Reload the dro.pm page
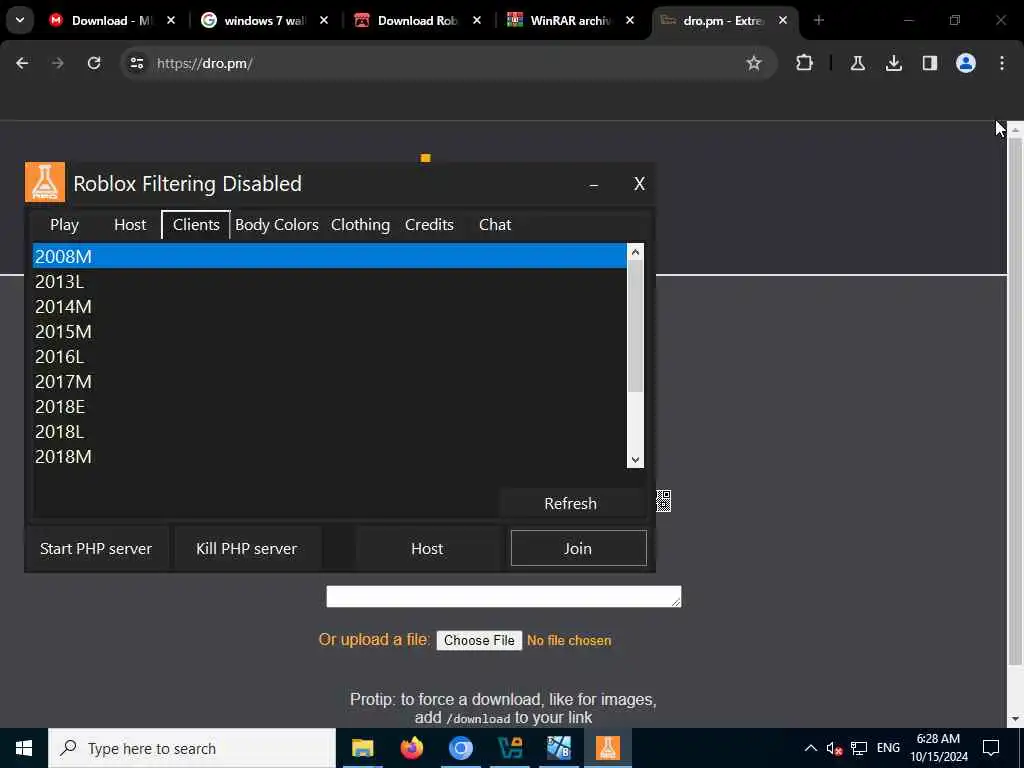Viewport: 1024px width, 768px height. pyautogui.click(x=94, y=63)
